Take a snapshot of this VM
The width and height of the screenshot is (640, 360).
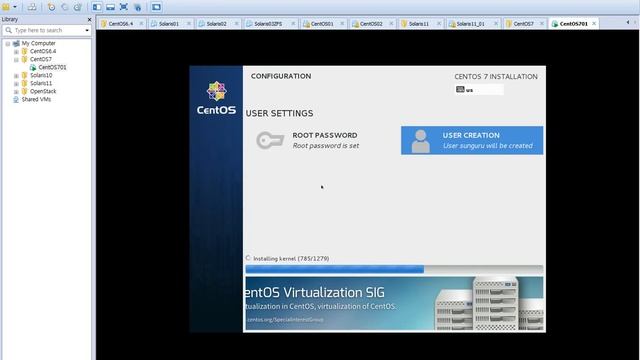51,7
